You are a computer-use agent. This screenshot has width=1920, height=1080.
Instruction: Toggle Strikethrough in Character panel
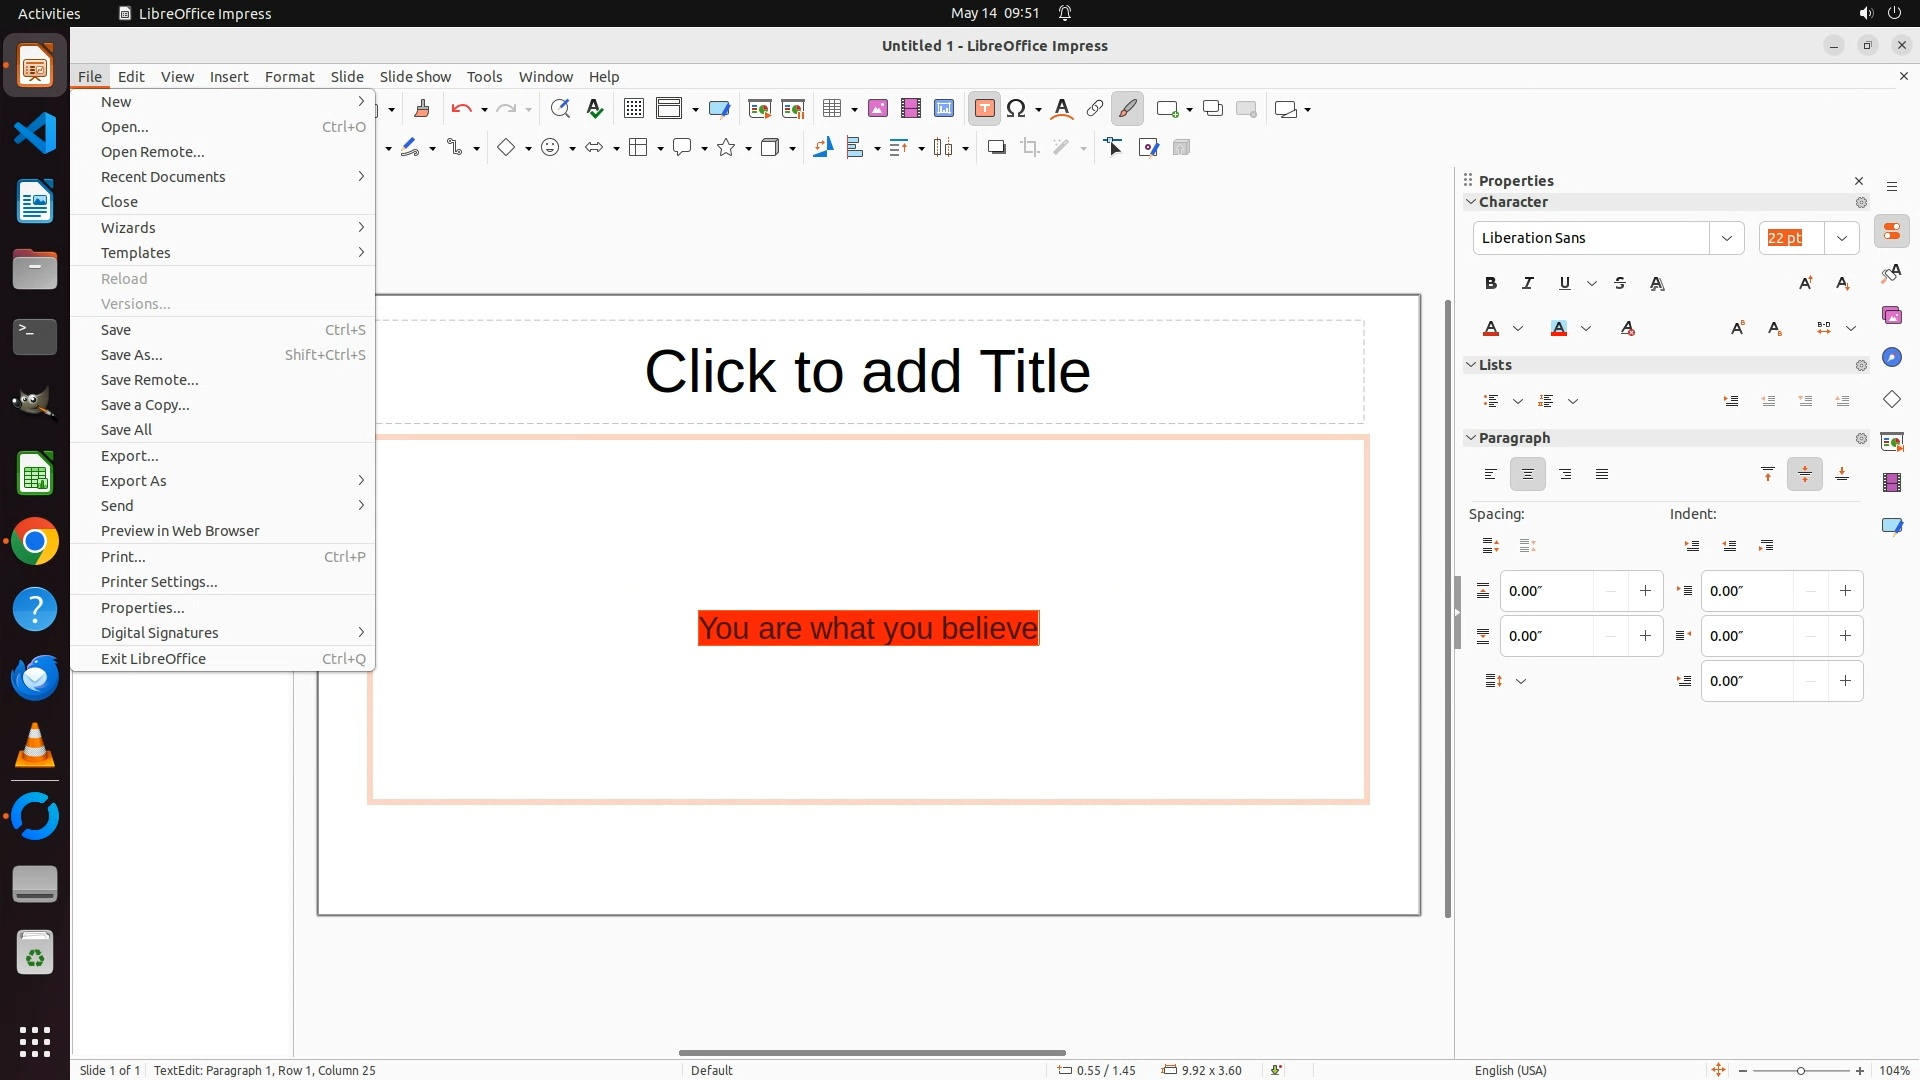[x=1620, y=284]
